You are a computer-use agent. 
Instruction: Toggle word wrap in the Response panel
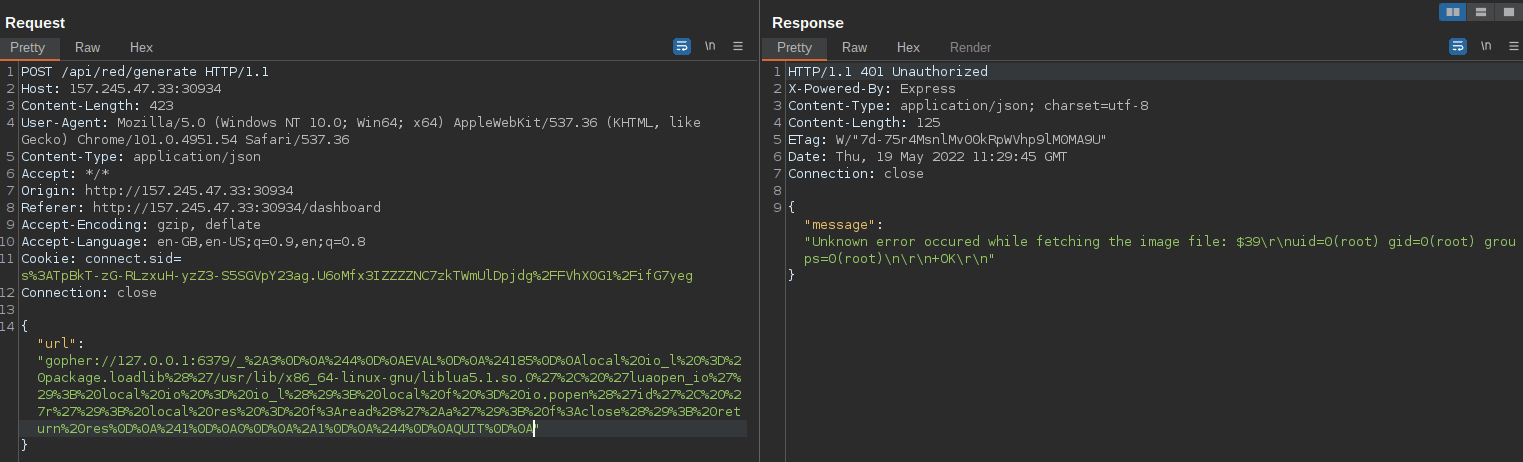1458,46
